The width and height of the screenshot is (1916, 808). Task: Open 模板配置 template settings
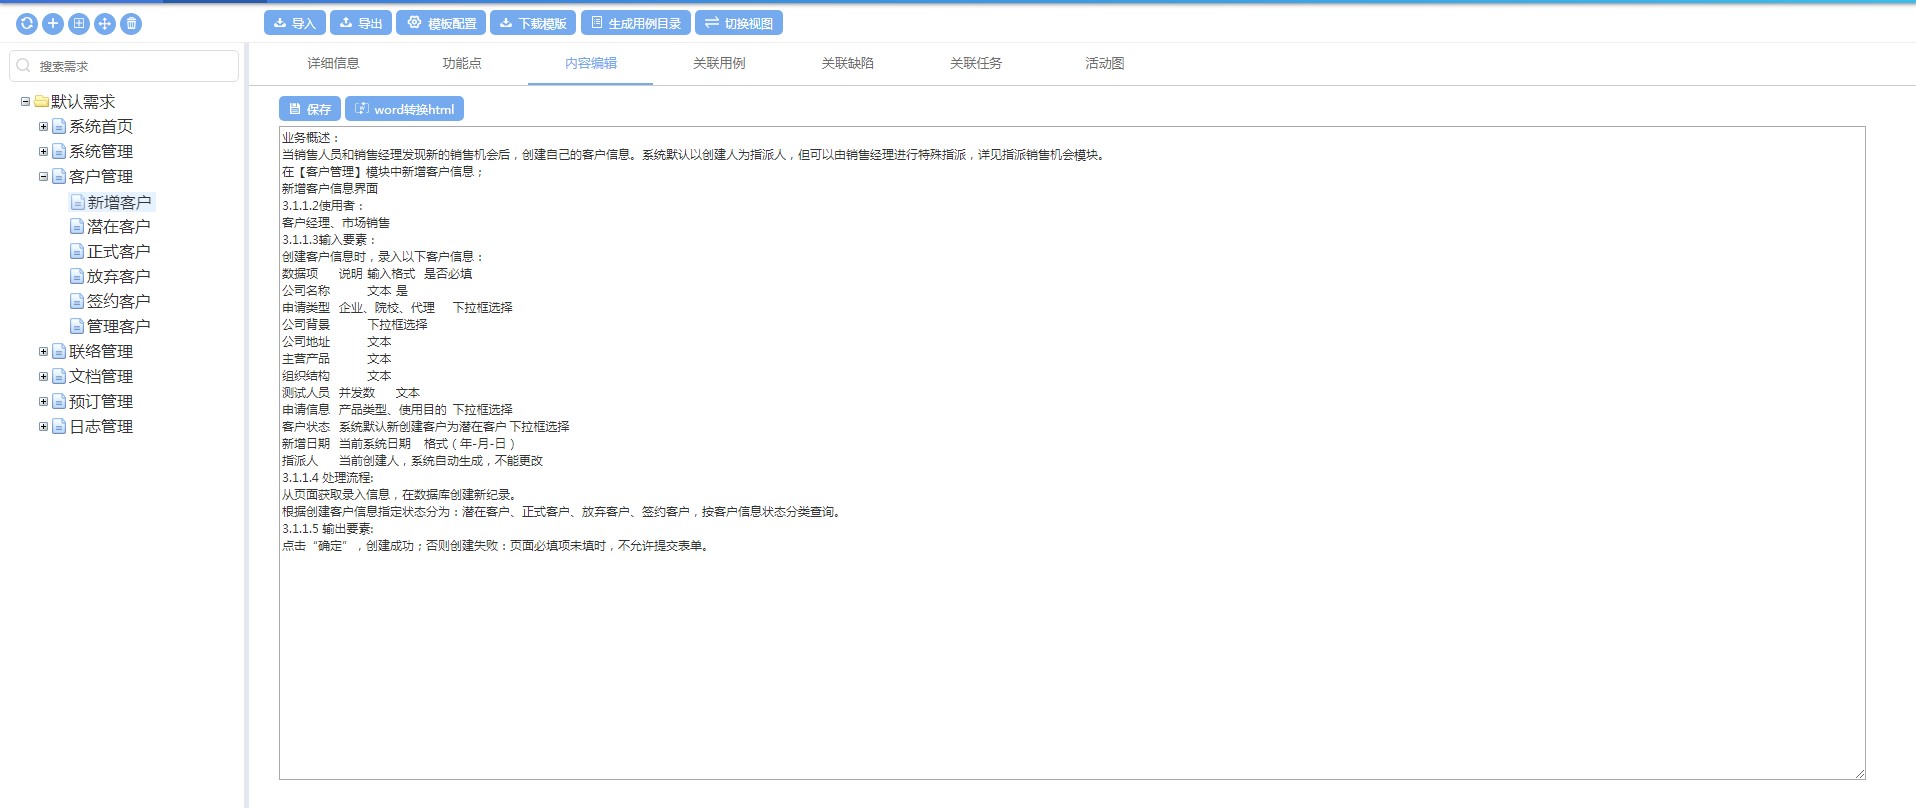point(441,23)
